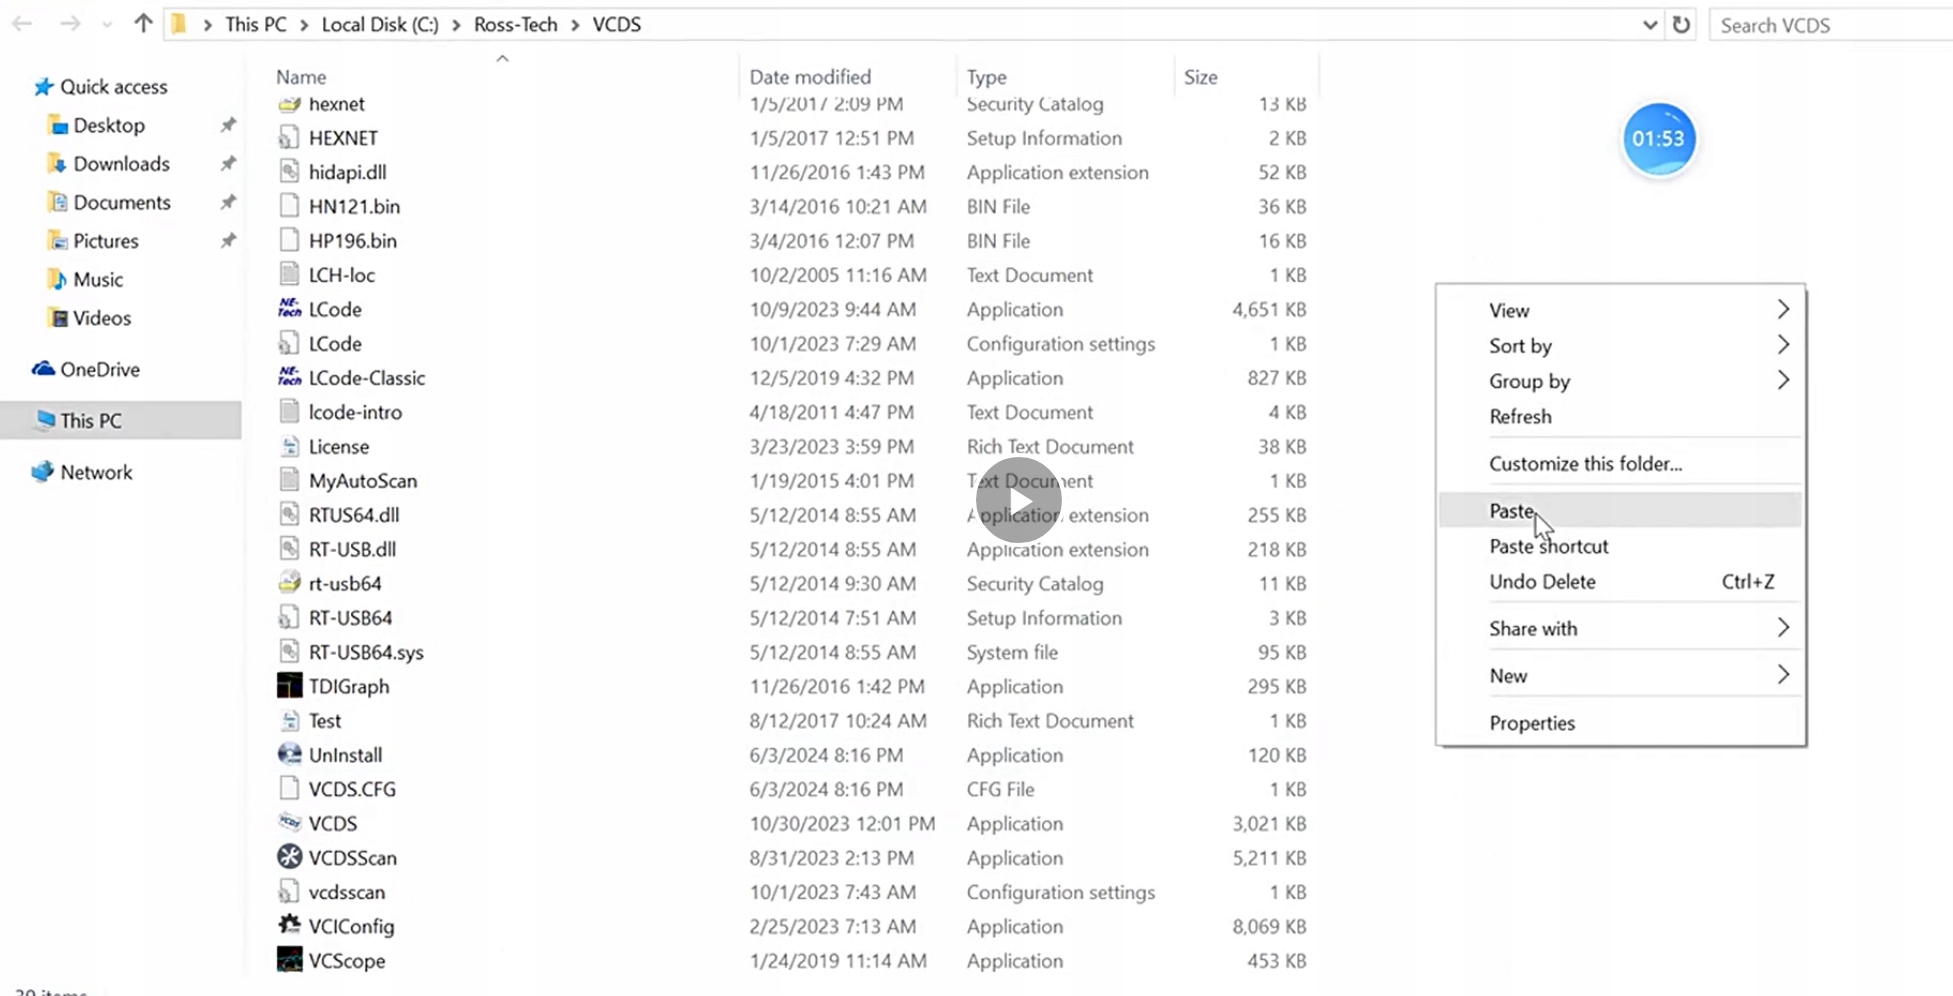Open Videos in the navigation pane

[101, 318]
